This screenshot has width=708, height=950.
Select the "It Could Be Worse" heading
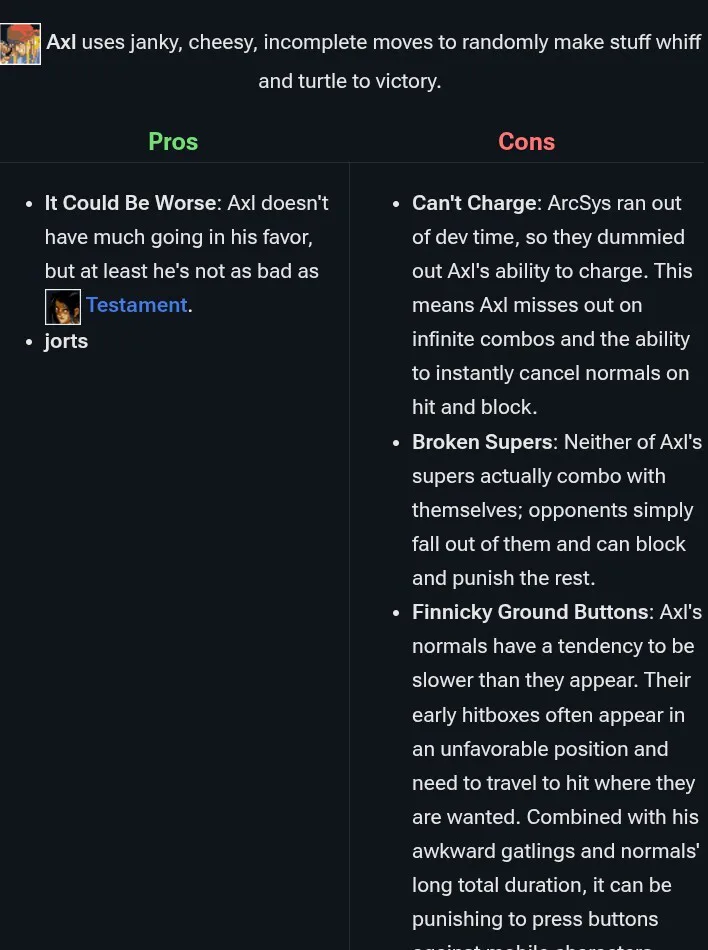tap(130, 203)
